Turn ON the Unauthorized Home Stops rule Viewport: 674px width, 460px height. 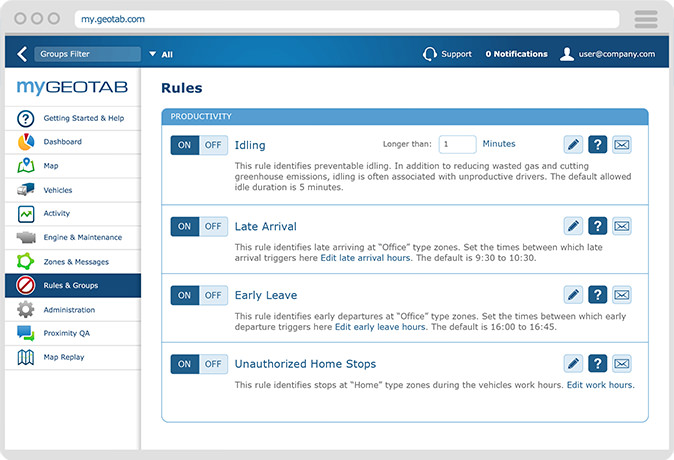tap(185, 364)
